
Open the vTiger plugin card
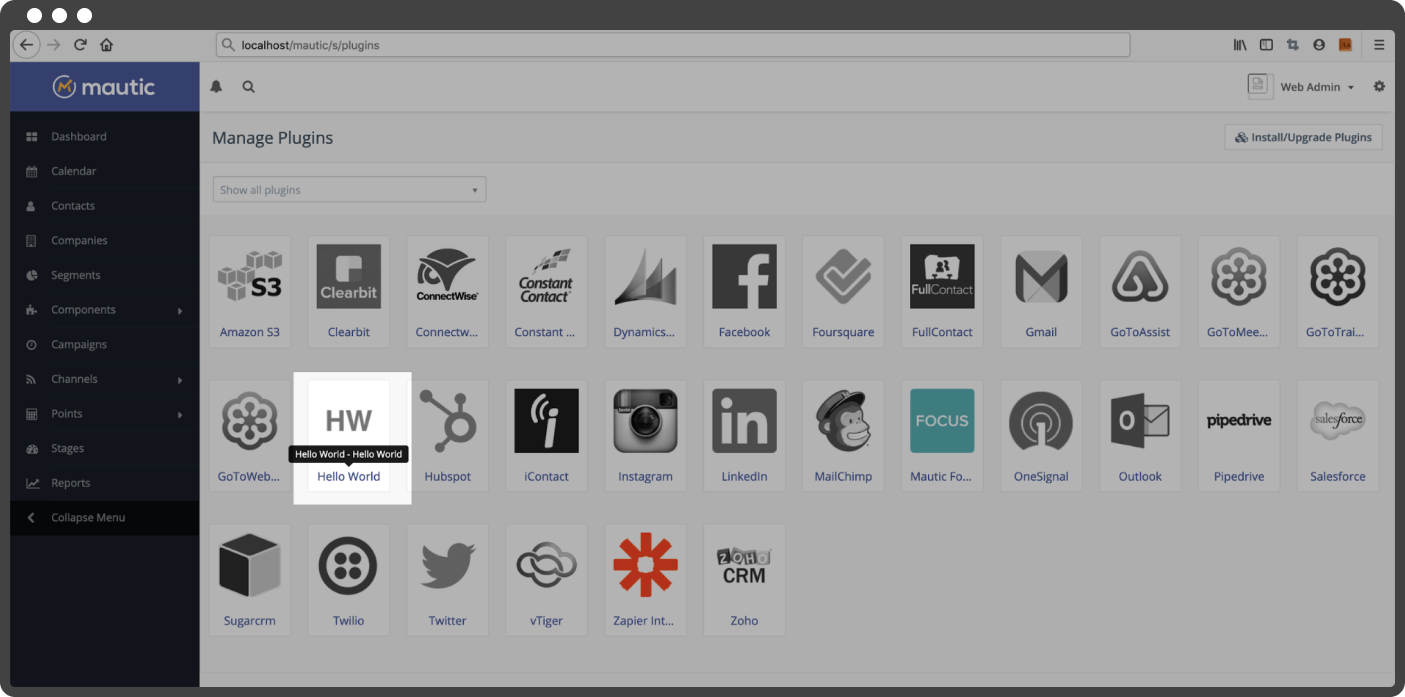(x=547, y=579)
